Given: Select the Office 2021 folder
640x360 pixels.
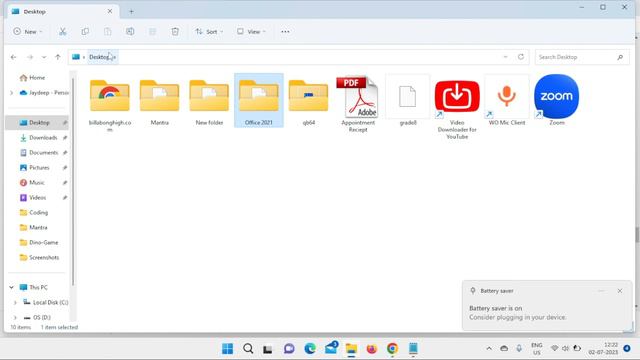Looking at the screenshot, I should point(259,100).
